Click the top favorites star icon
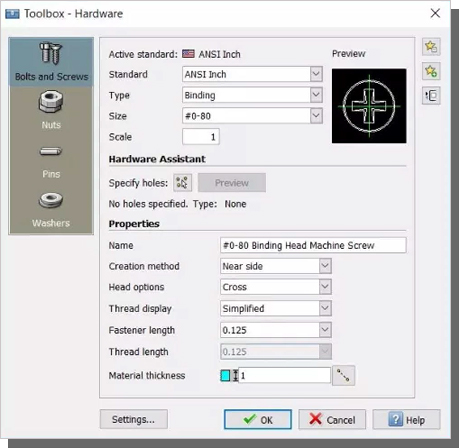 coord(431,47)
